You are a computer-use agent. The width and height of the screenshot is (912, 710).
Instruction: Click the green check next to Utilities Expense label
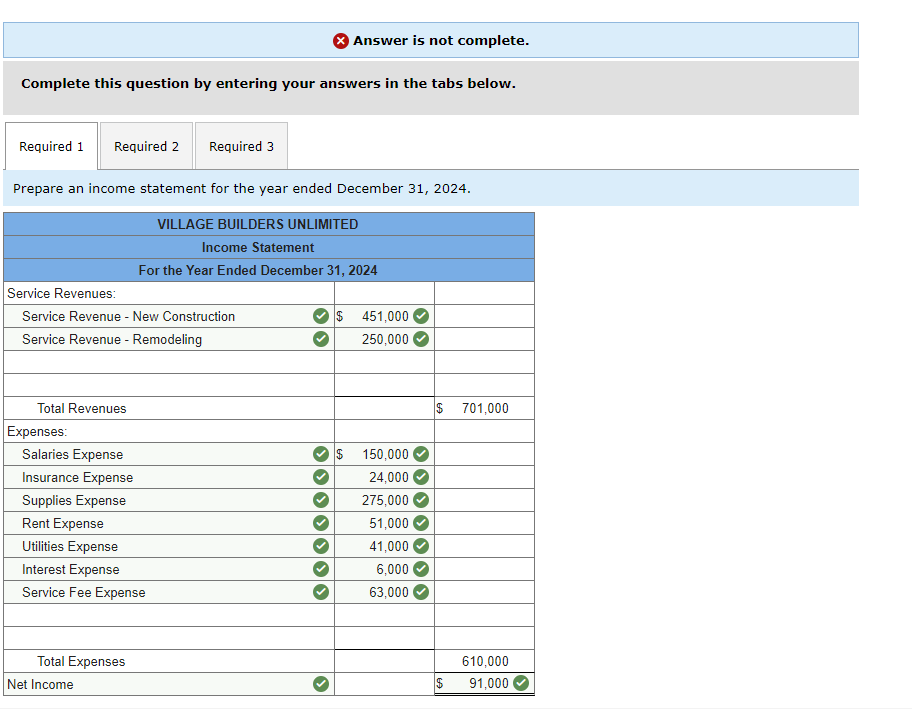tap(320, 546)
